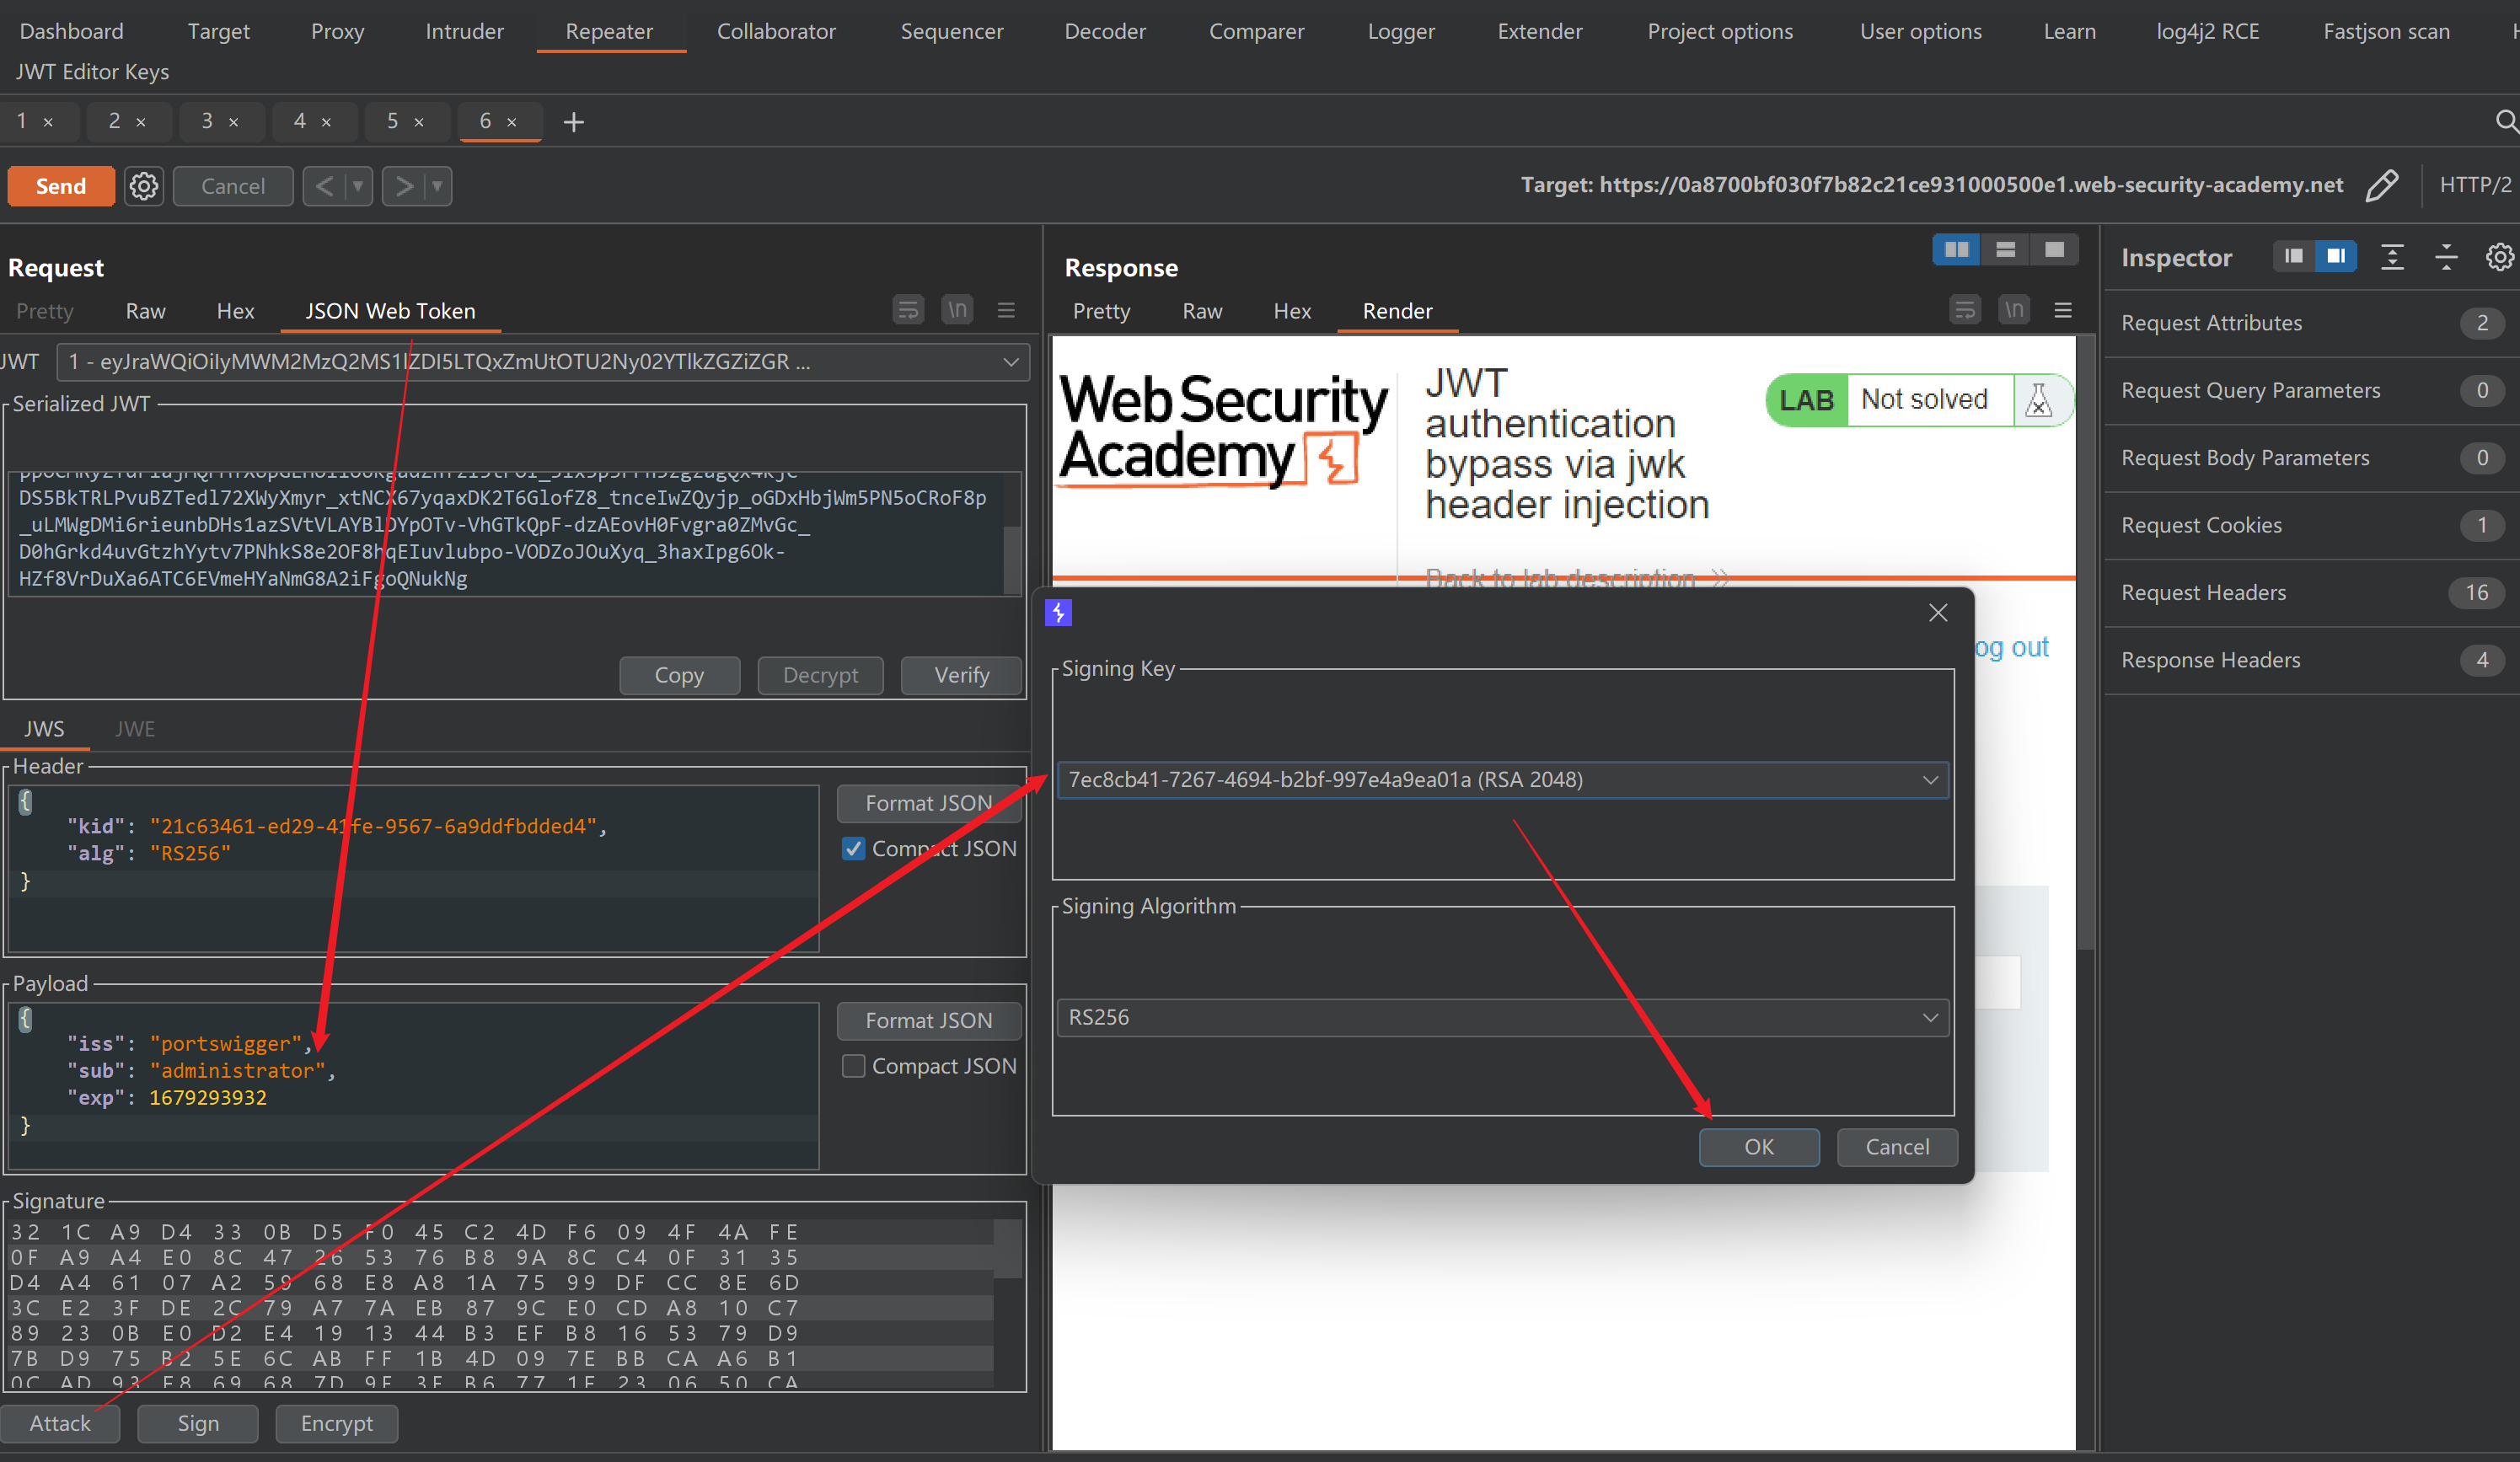2520x1462 pixels.
Task: Switch response view to Pretty
Action: pos(1101,311)
